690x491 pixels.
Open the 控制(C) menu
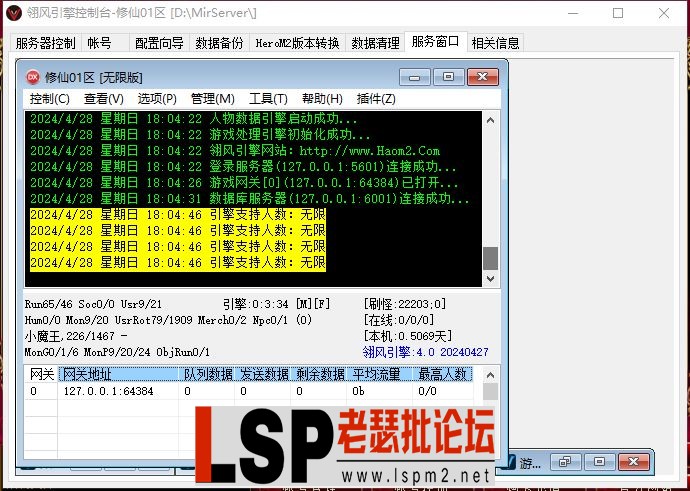(x=49, y=99)
